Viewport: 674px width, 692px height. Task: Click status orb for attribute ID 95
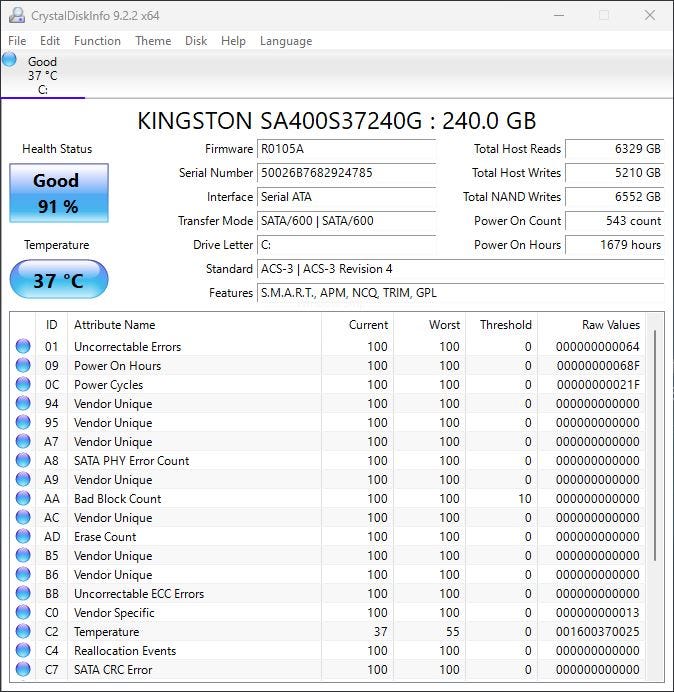tap(23, 422)
